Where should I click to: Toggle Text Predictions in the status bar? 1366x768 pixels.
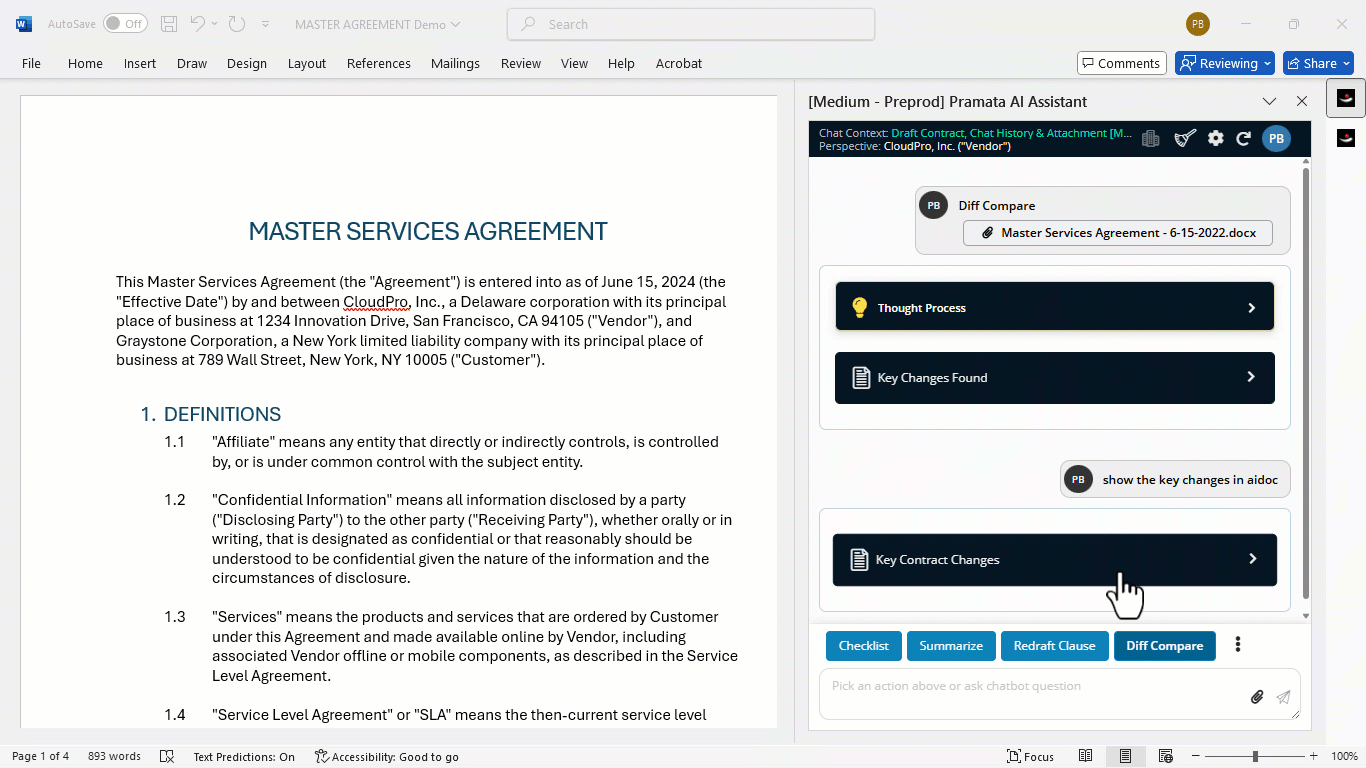coord(244,756)
